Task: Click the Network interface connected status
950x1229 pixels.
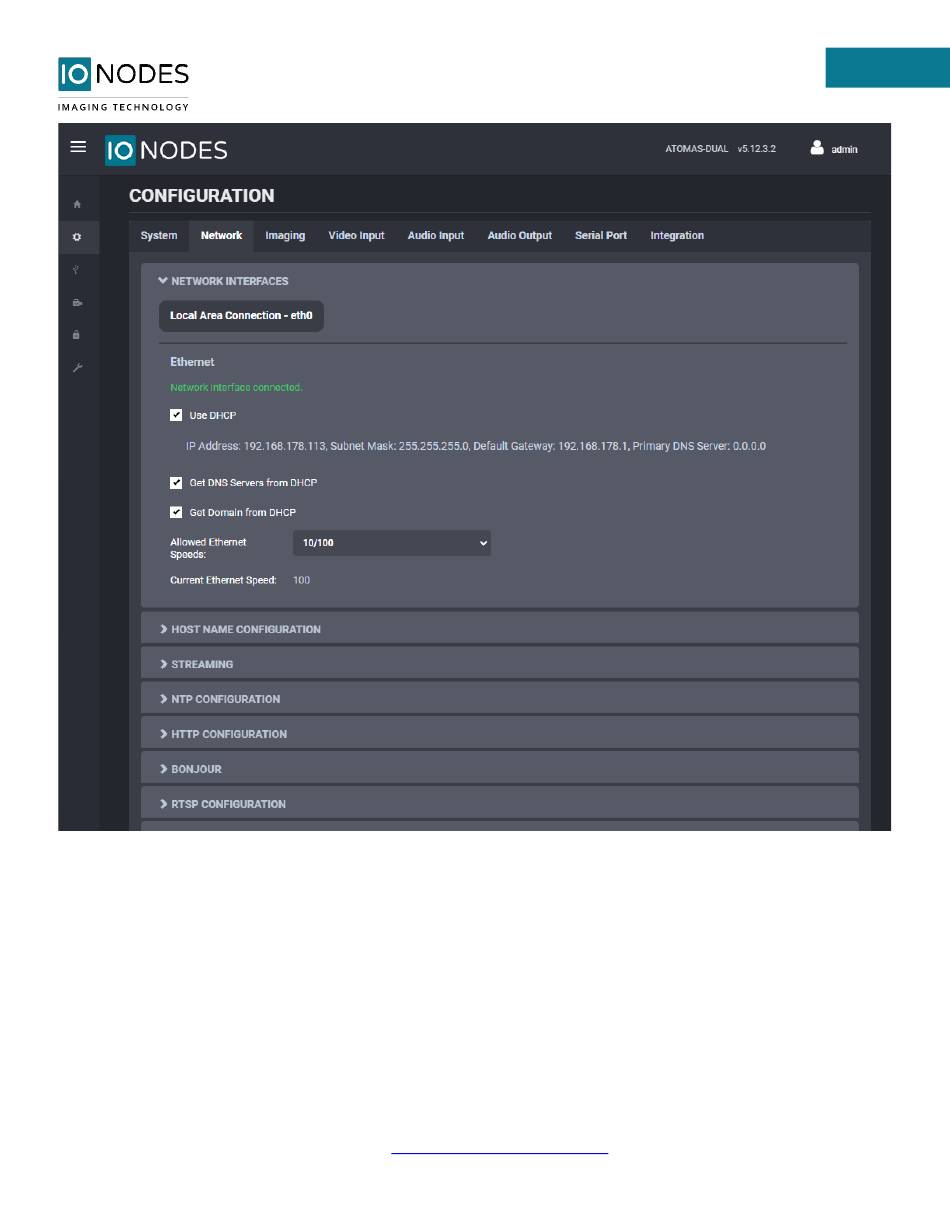Action: point(236,387)
